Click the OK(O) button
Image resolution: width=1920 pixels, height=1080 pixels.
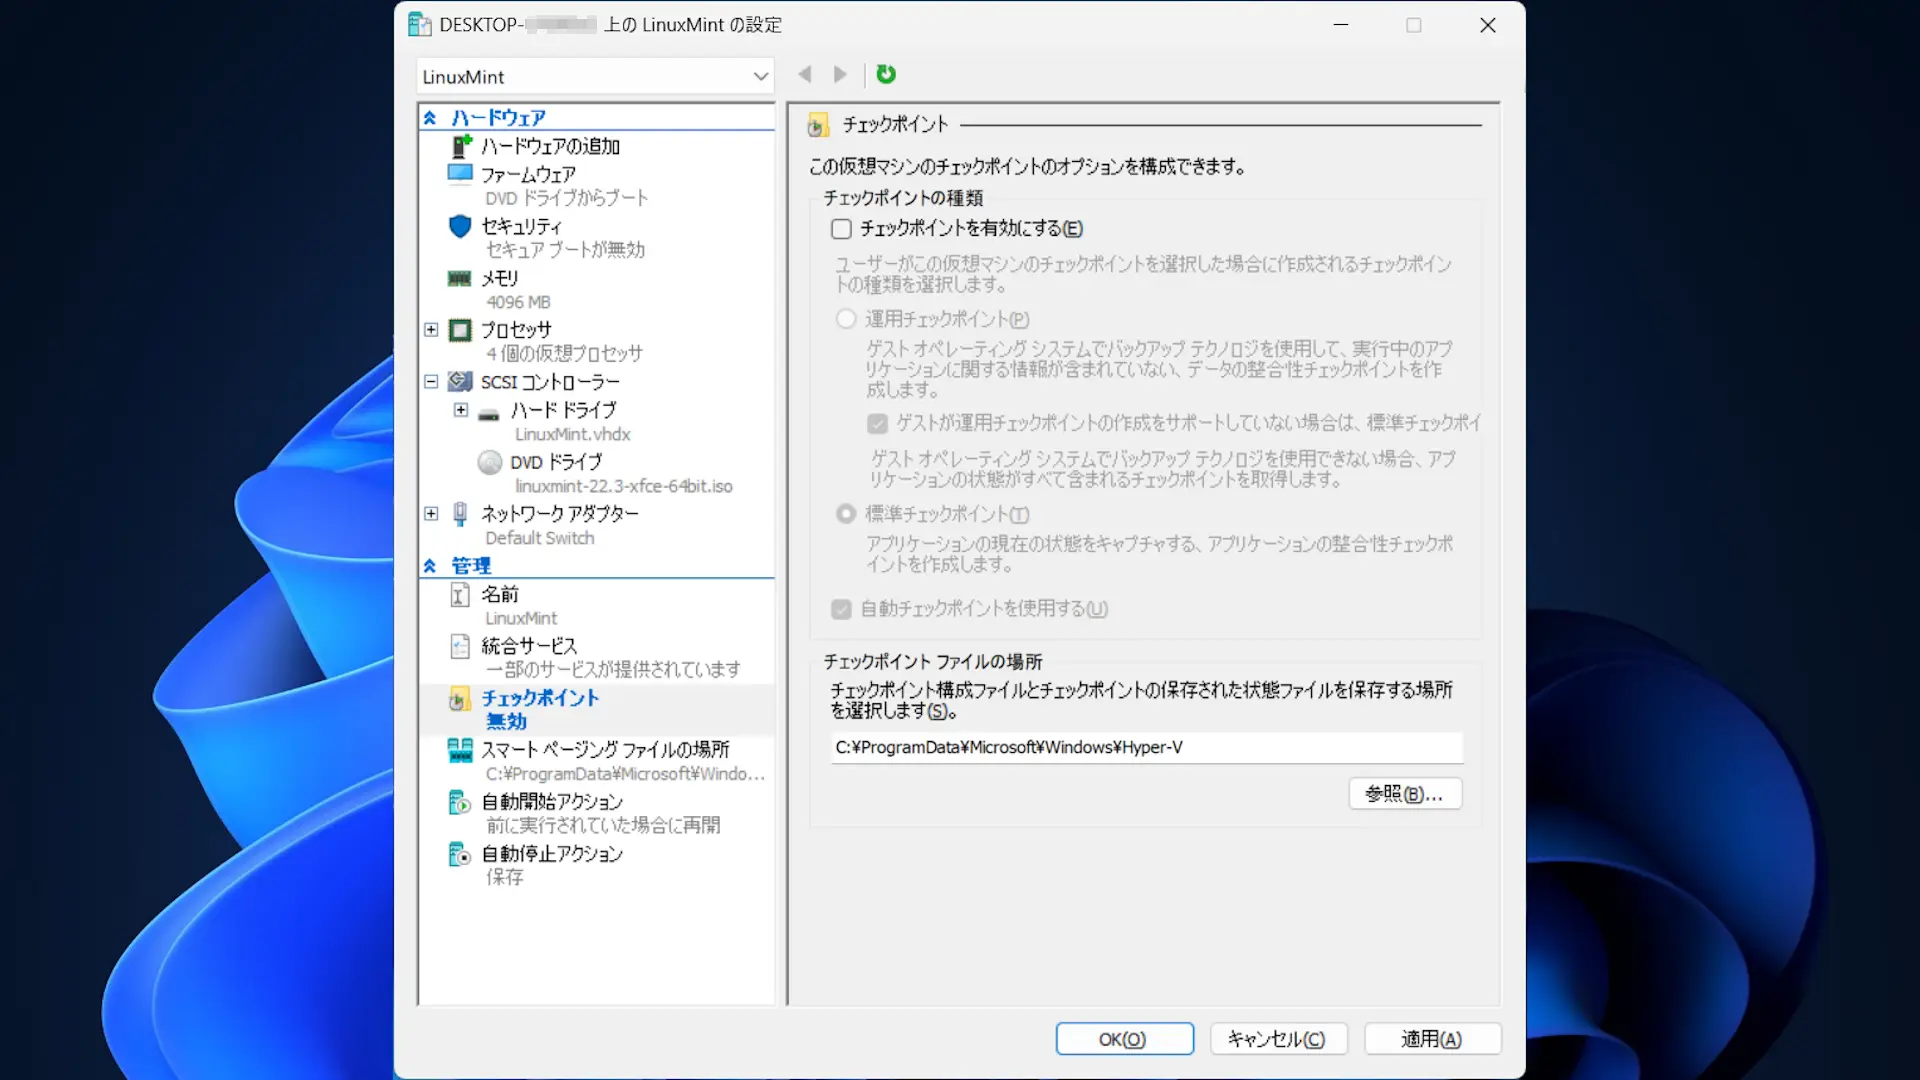[x=1124, y=1039]
